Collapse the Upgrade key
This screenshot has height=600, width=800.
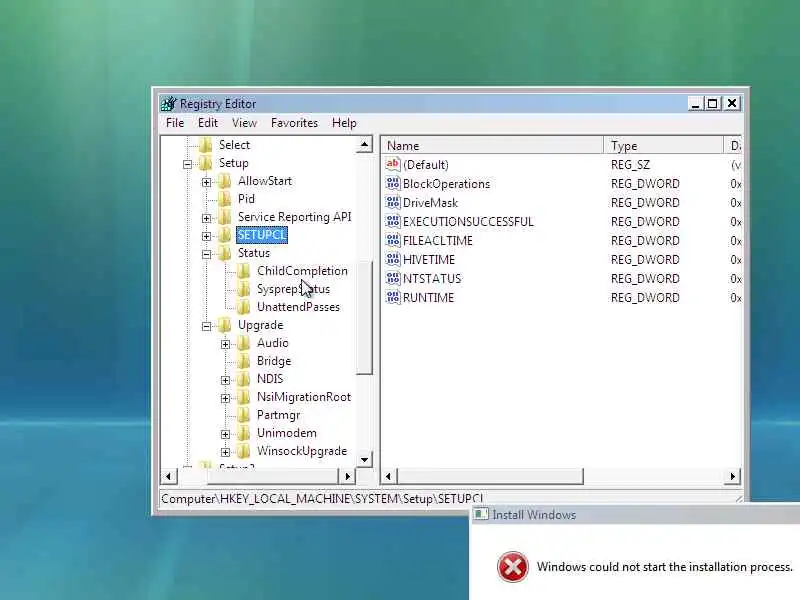tap(207, 326)
